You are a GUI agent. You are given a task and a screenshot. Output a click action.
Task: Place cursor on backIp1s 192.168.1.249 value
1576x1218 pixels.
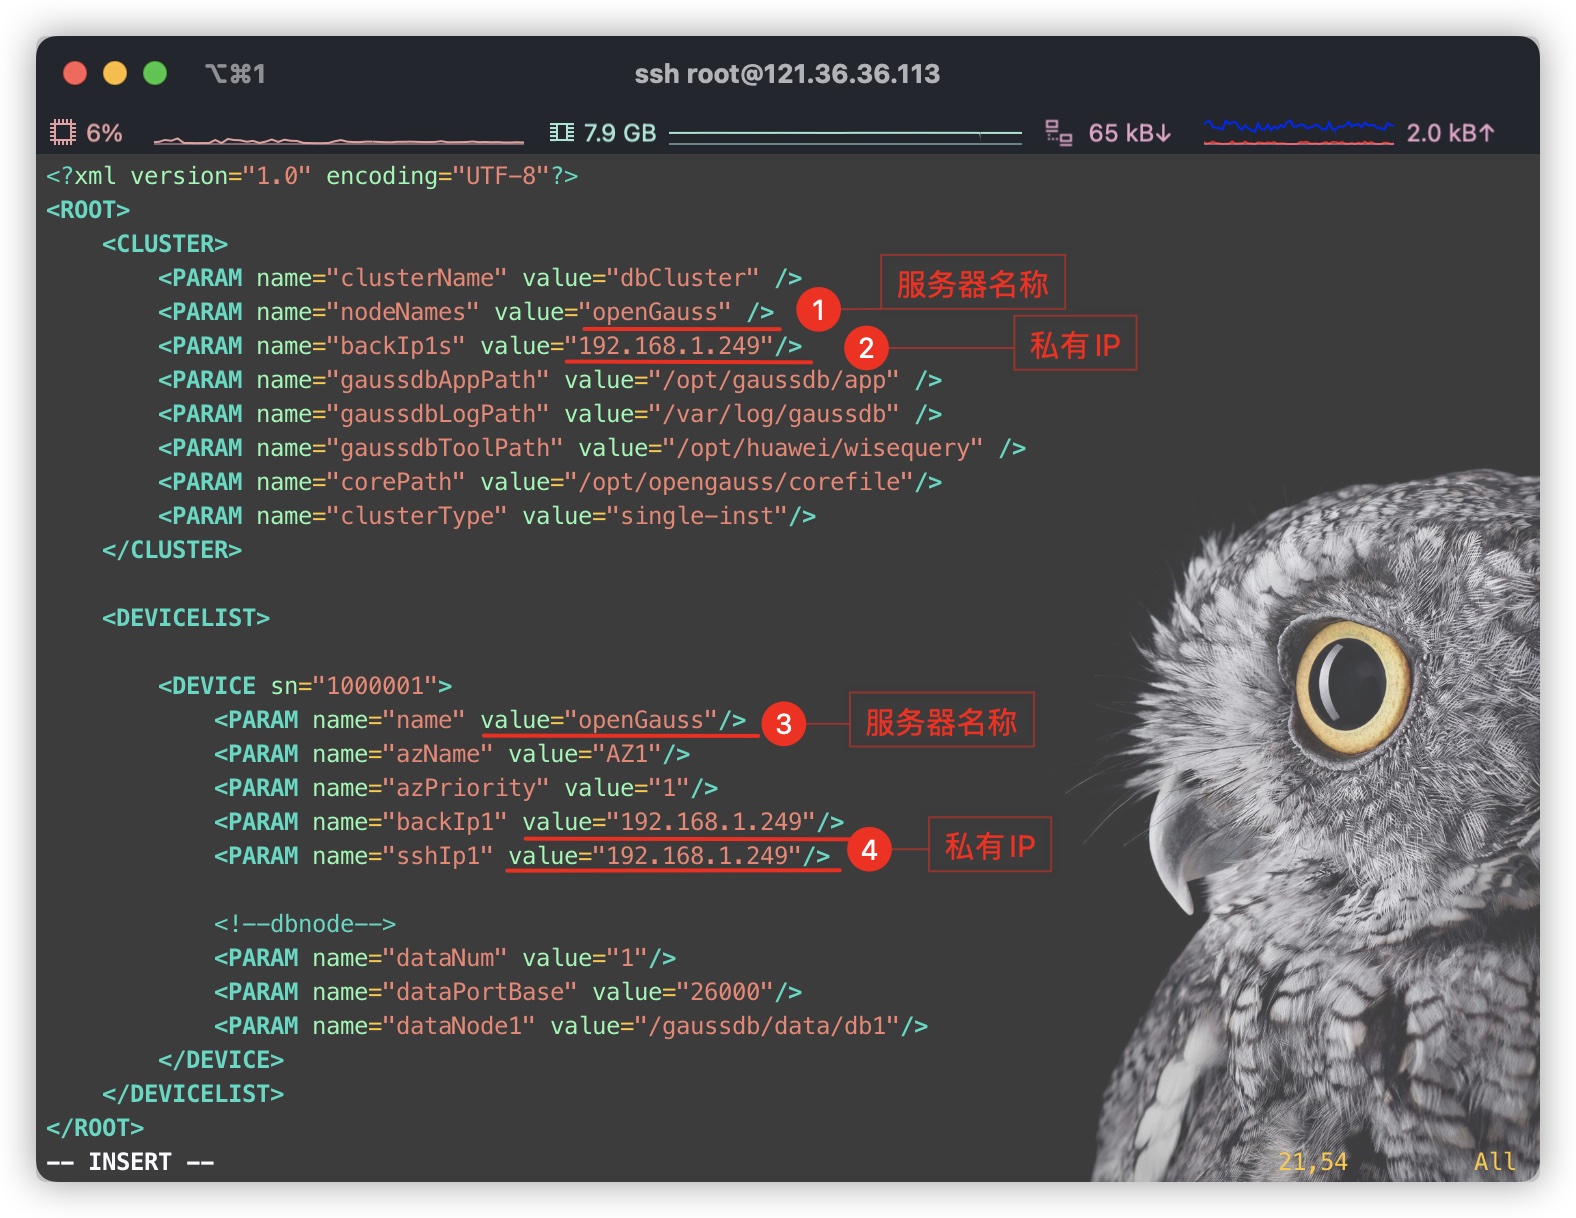point(669,346)
